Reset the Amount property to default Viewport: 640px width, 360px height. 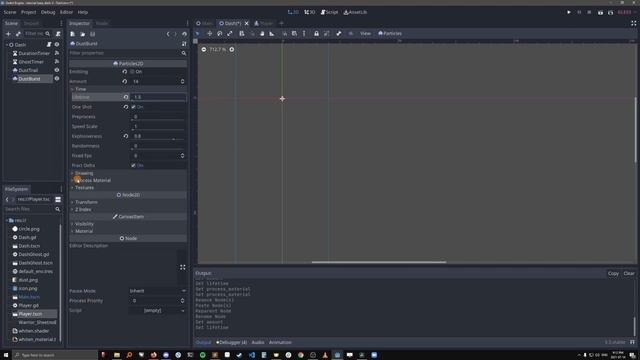point(124,81)
